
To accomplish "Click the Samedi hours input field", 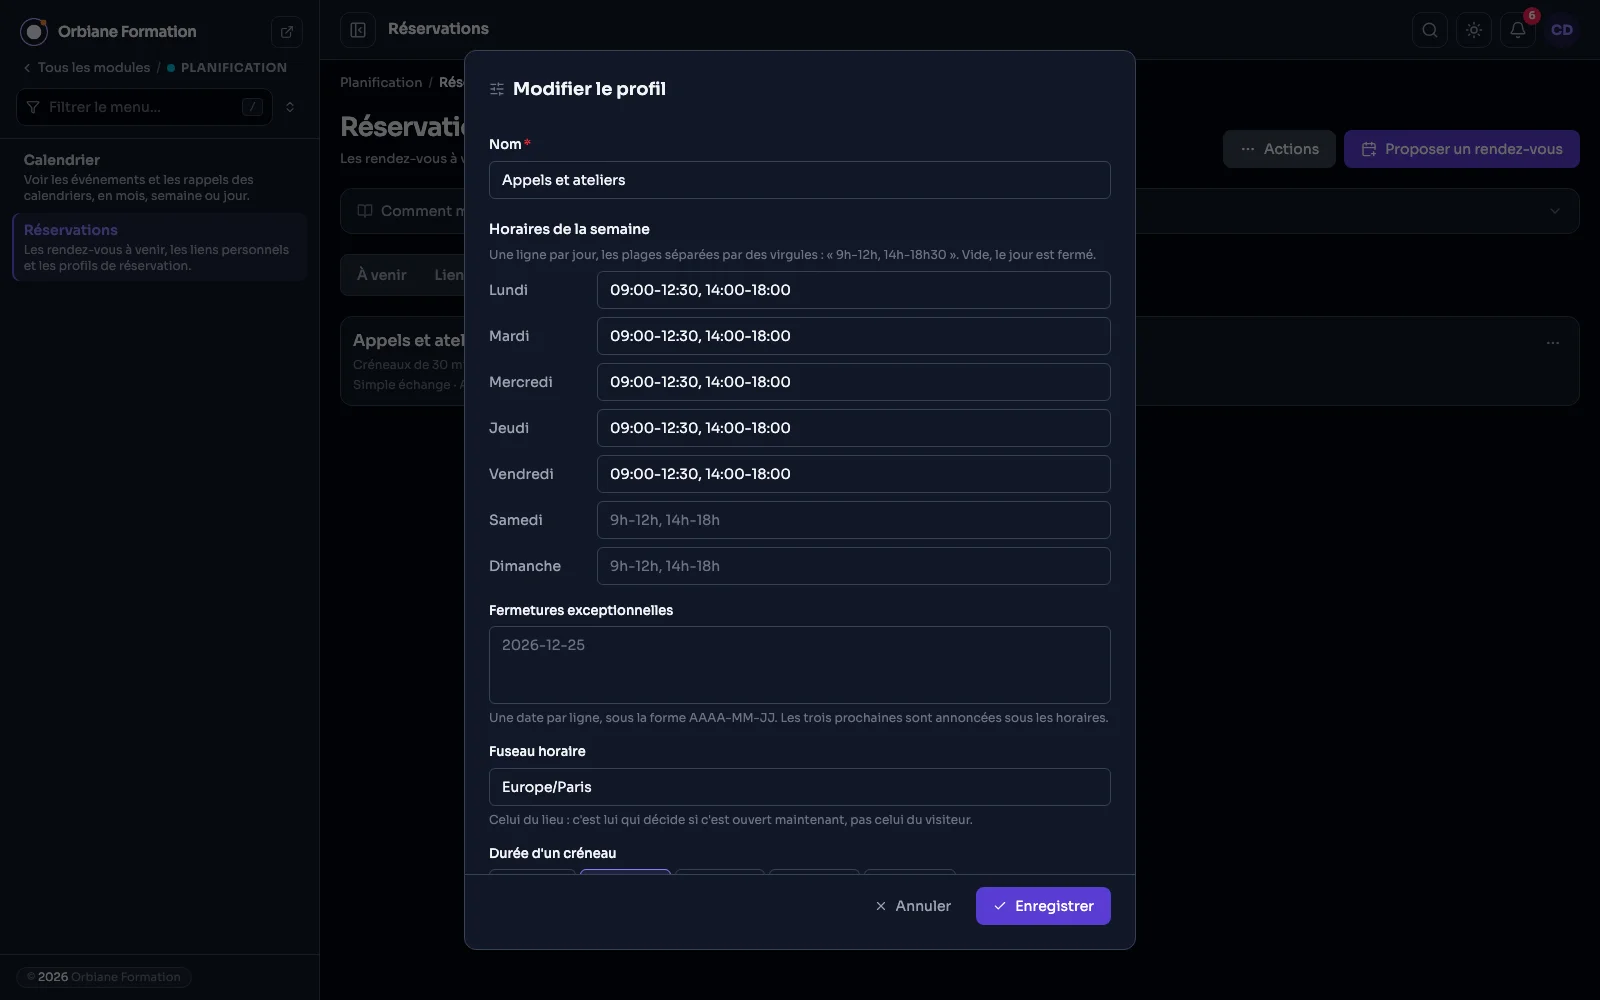I will pos(854,520).
